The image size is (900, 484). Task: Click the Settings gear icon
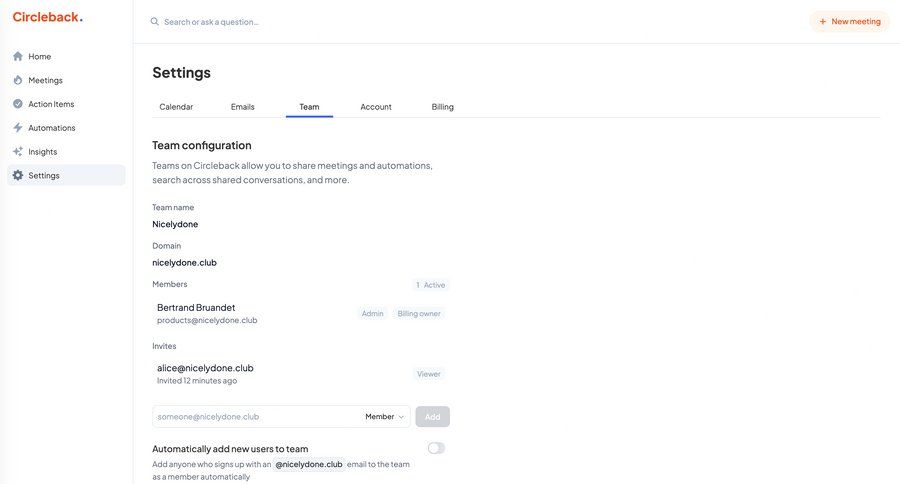click(18, 176)
